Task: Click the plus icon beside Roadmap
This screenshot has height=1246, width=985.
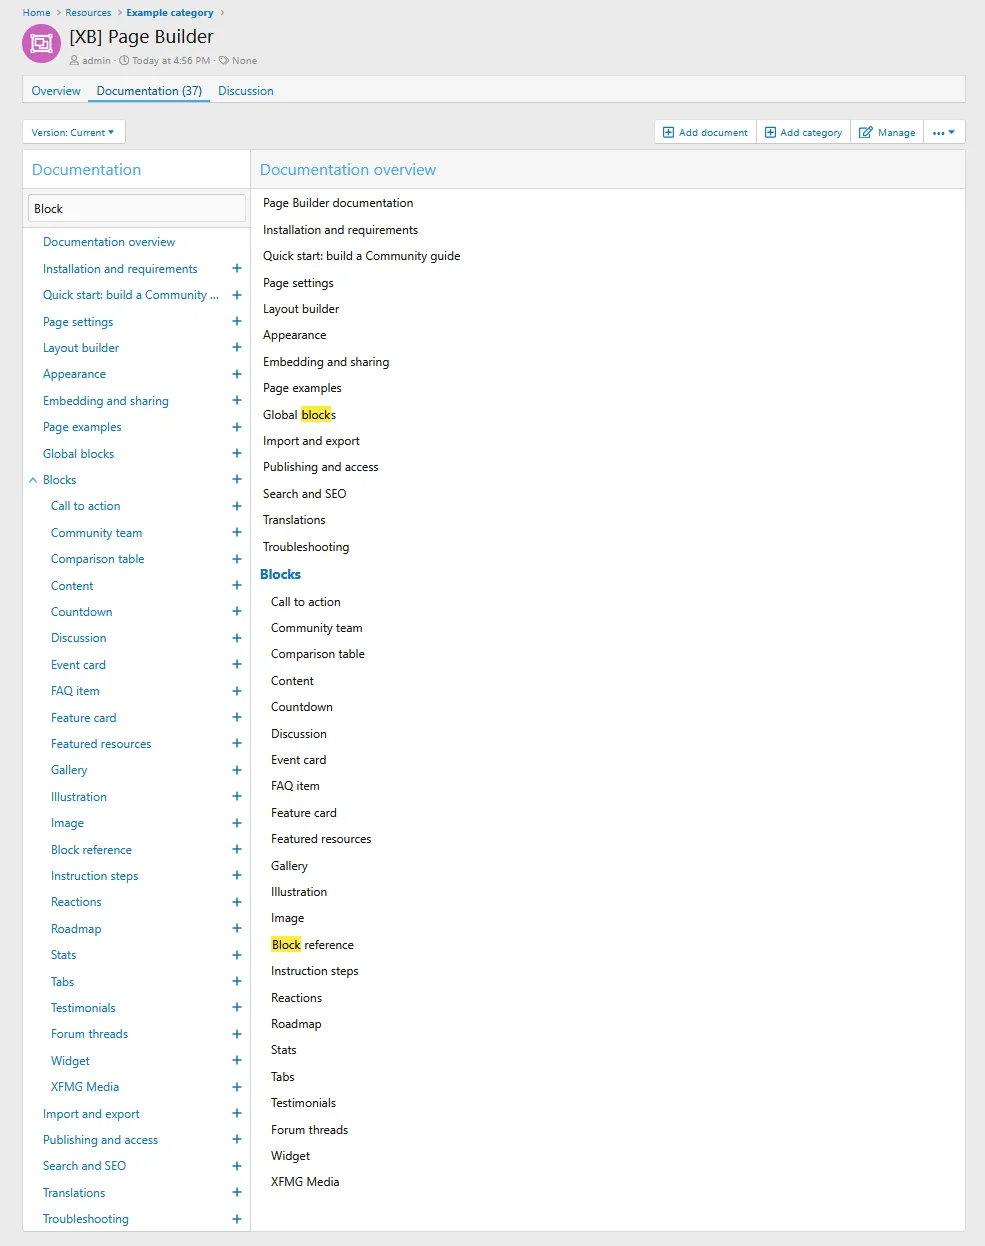Action: pos(237,928)
